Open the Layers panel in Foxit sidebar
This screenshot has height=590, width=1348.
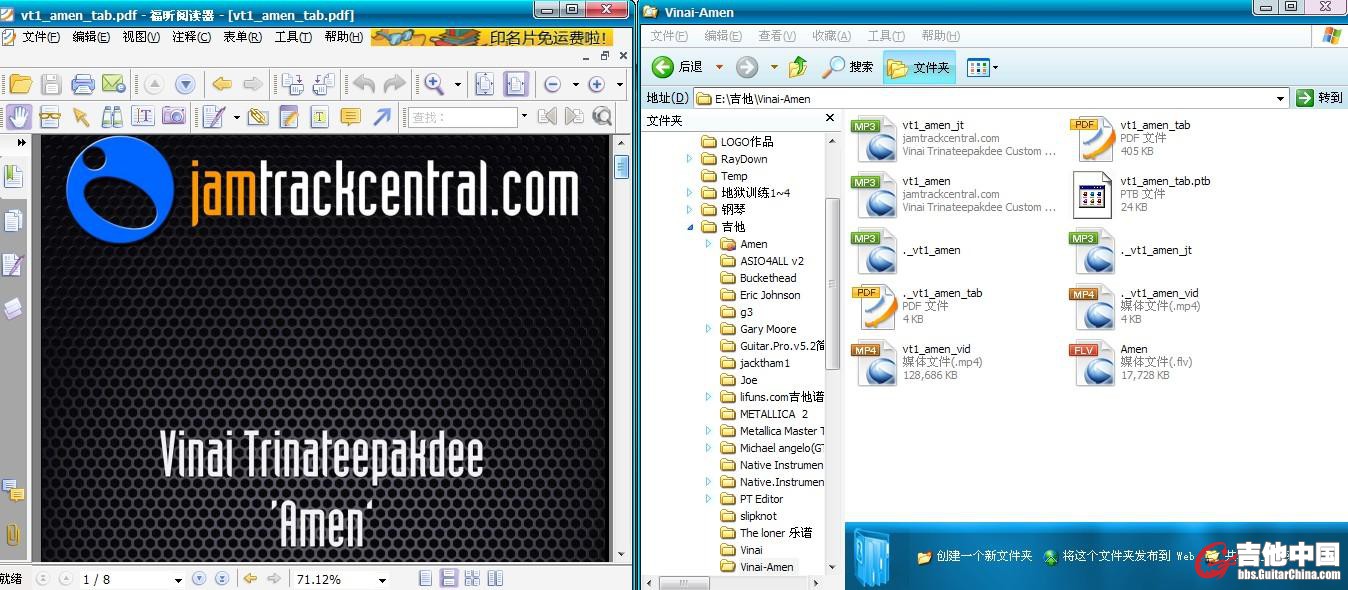pos(13,309)
